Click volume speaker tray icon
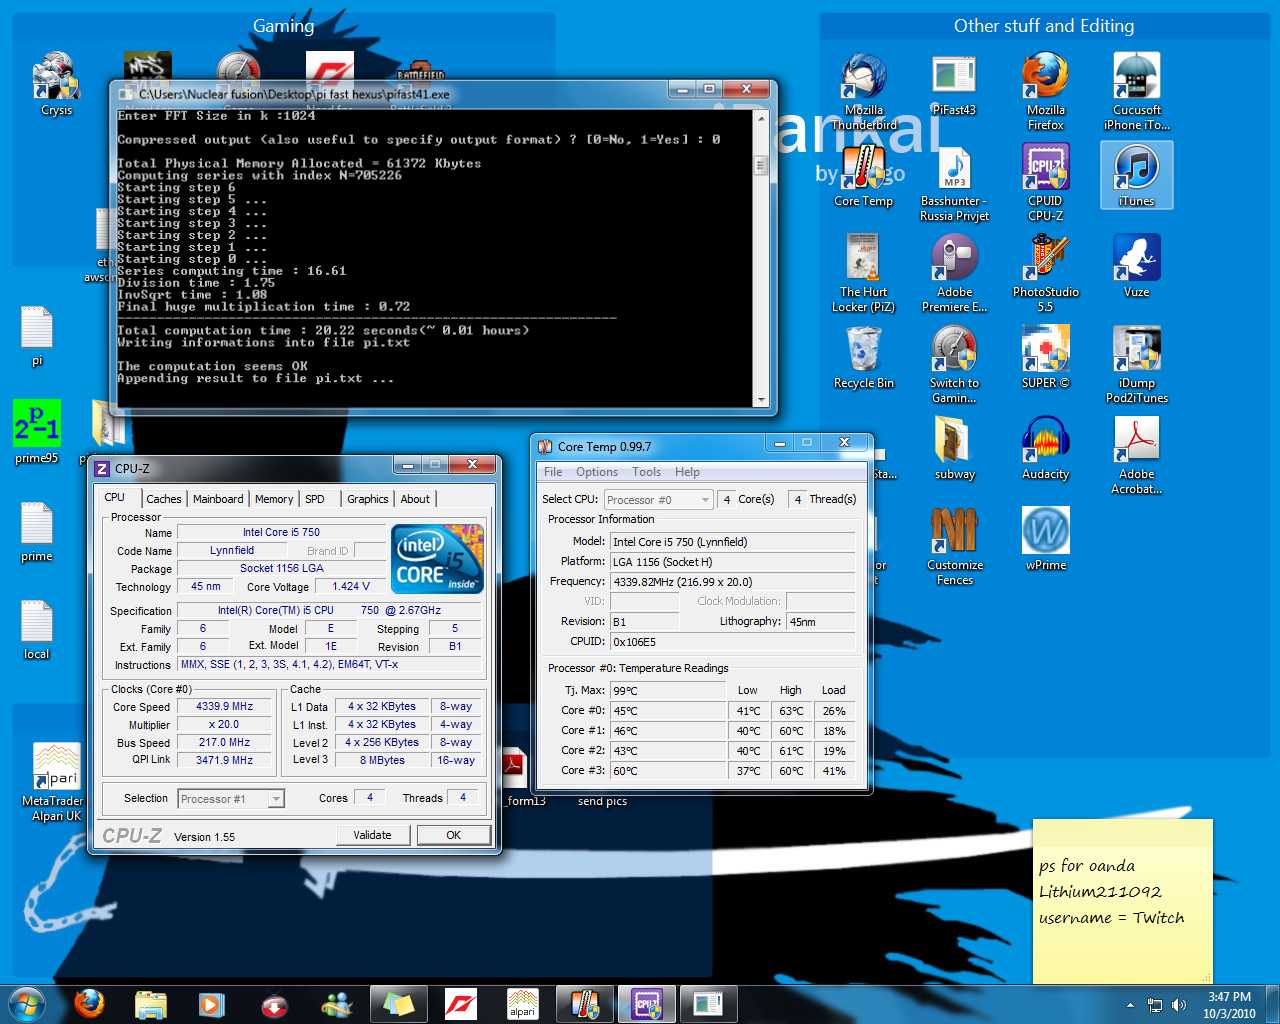Screen dimensions: 1280x1024 click(x=1179, y=1004)
